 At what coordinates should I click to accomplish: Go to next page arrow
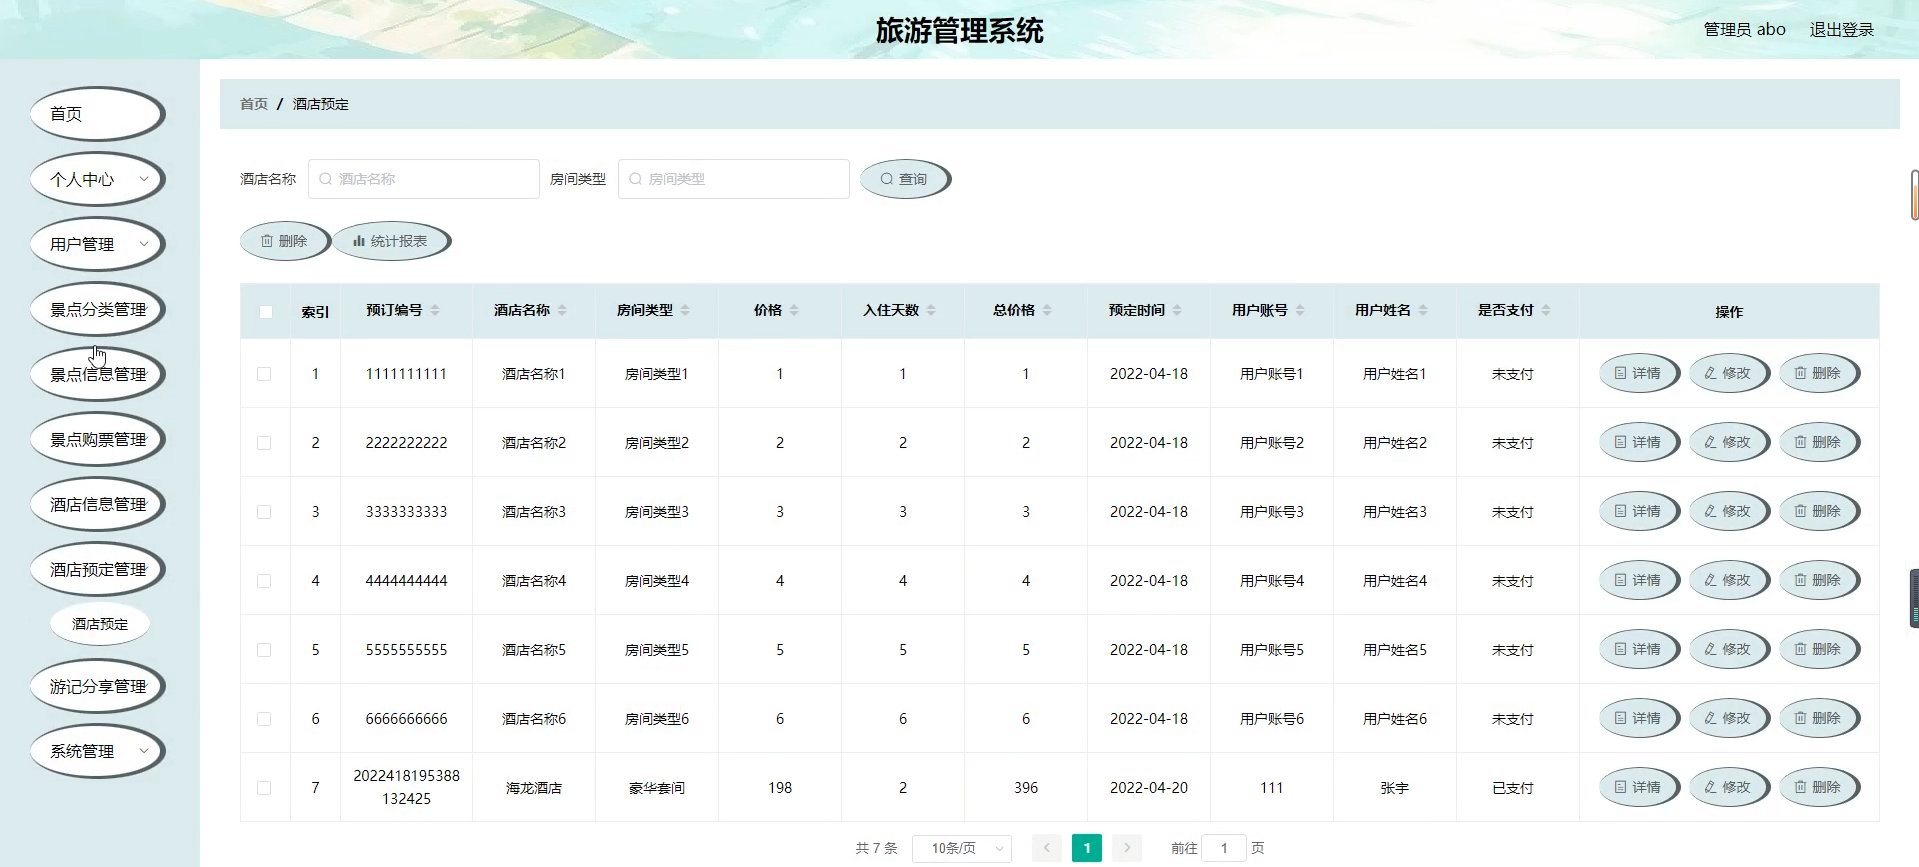click(1127, 848)
